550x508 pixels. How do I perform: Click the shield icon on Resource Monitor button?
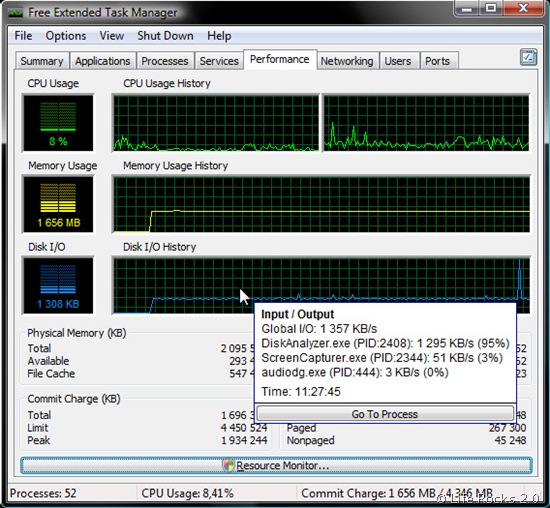click(228, 466)
